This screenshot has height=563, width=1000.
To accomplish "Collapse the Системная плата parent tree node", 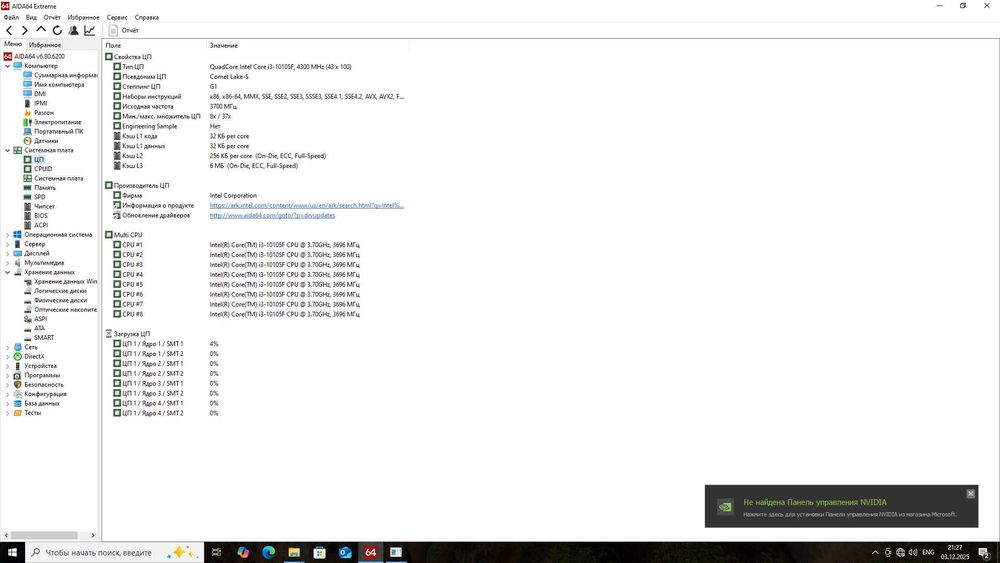I will tap(8, 150).
